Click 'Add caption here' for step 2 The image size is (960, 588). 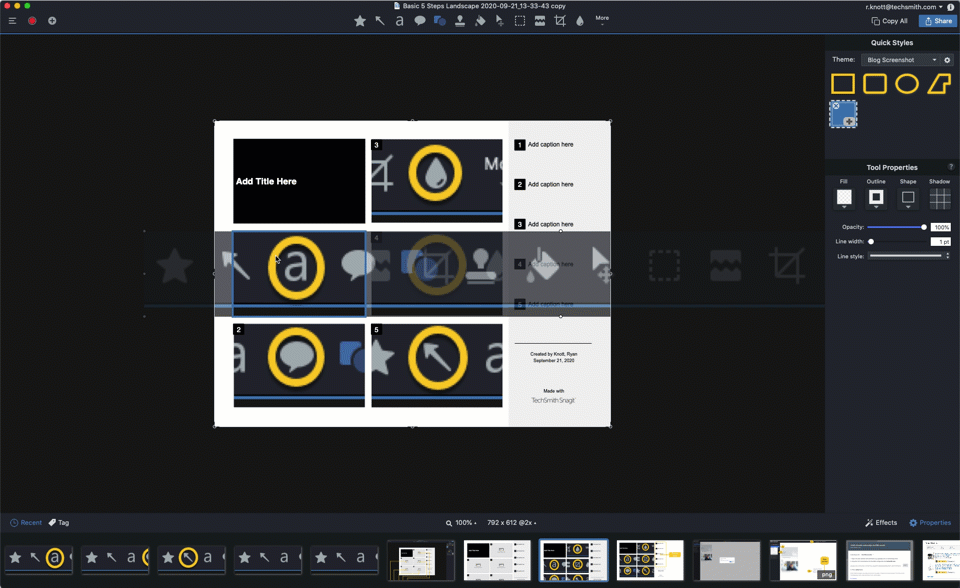pyautogui.click(x=550, y=184)
